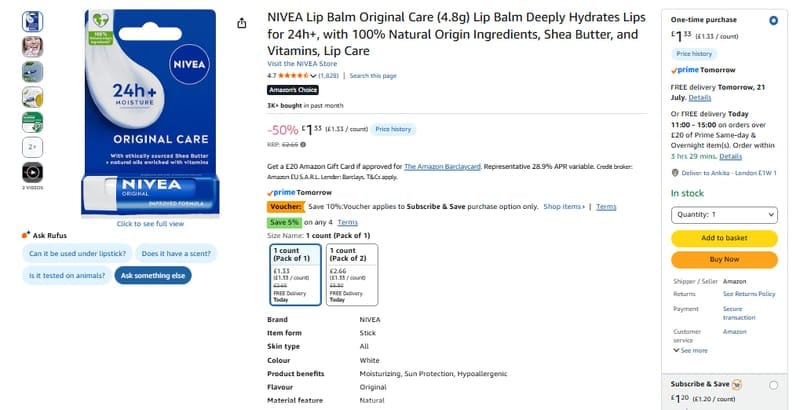Select the Subscribe & Save radio button

[773, 386]
